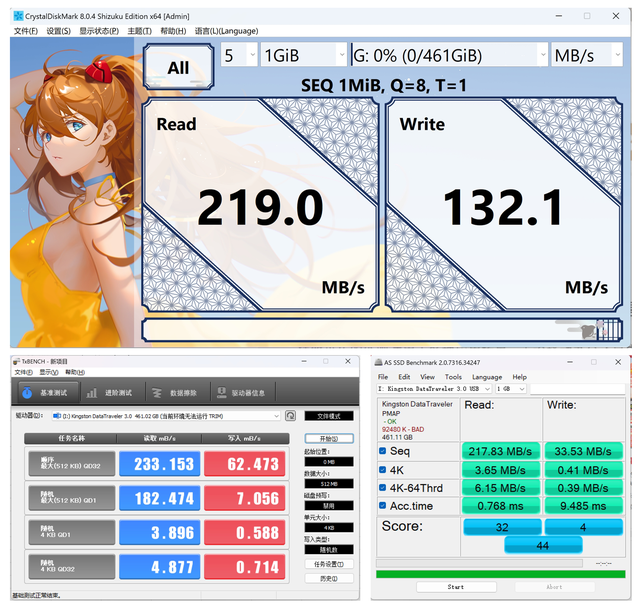Open the Edit menu in AS SSD Benchmark

[x=404, y=377]
